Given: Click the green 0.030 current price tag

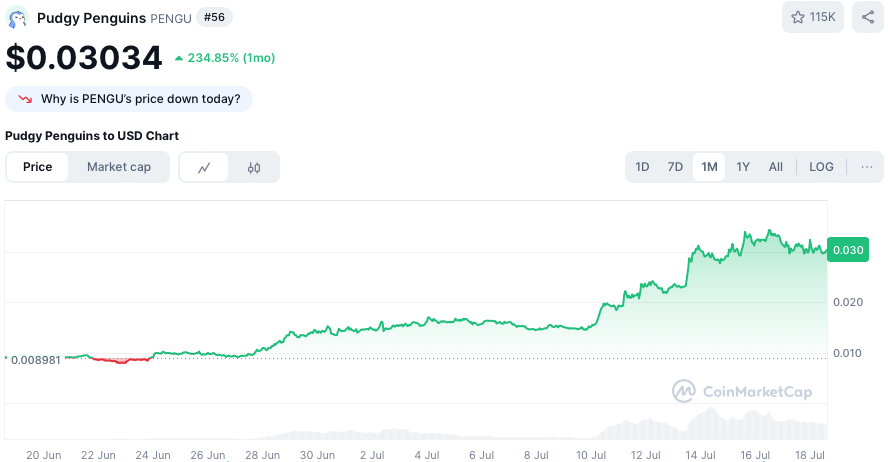Looking at the screenshot, I should coord(848,250).
